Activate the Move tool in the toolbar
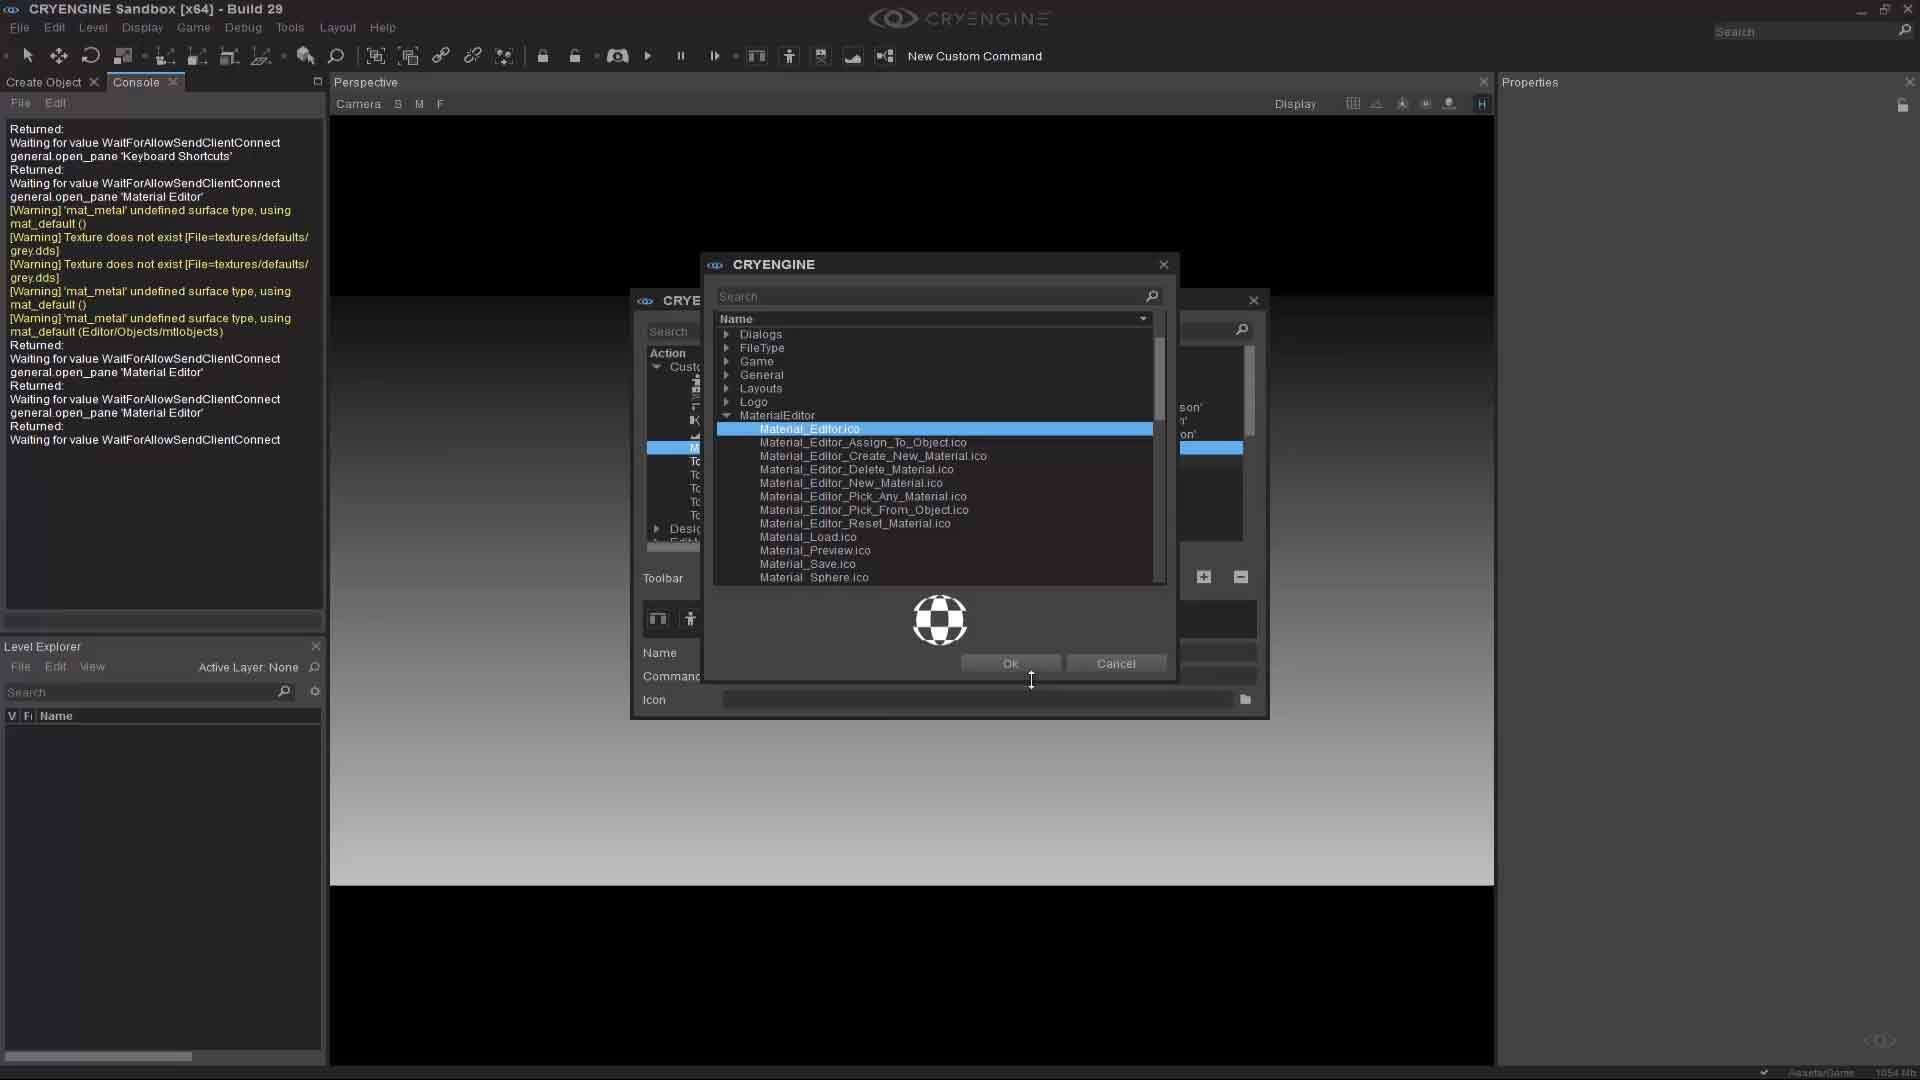1920x1080 pixels. (60, 56)
